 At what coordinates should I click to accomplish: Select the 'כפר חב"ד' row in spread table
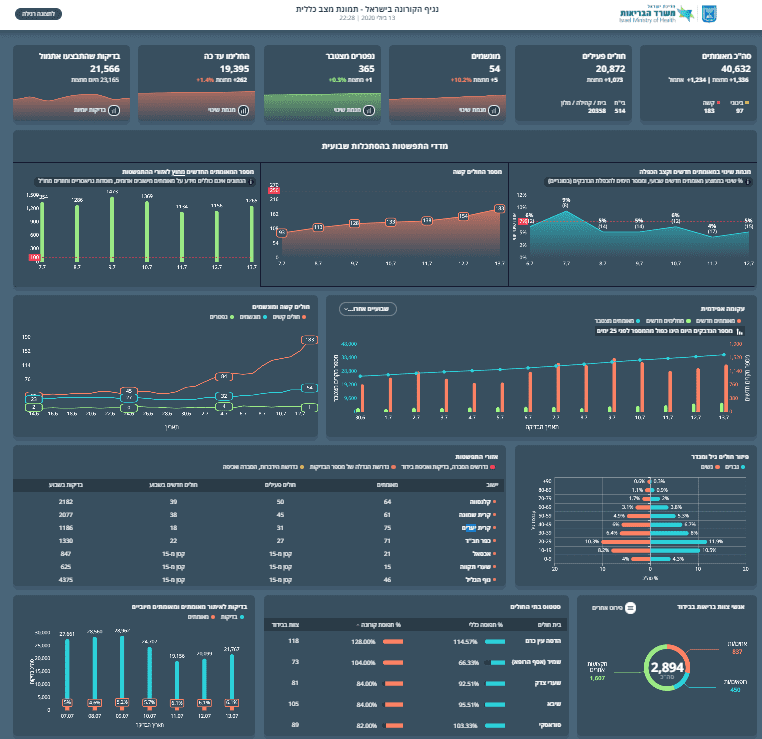coord(259,541)
